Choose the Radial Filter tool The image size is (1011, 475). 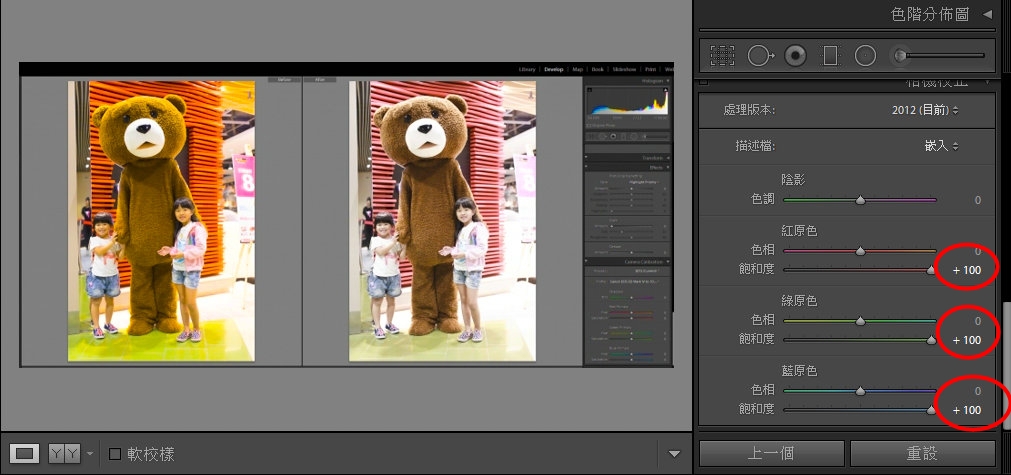point(866,56)
